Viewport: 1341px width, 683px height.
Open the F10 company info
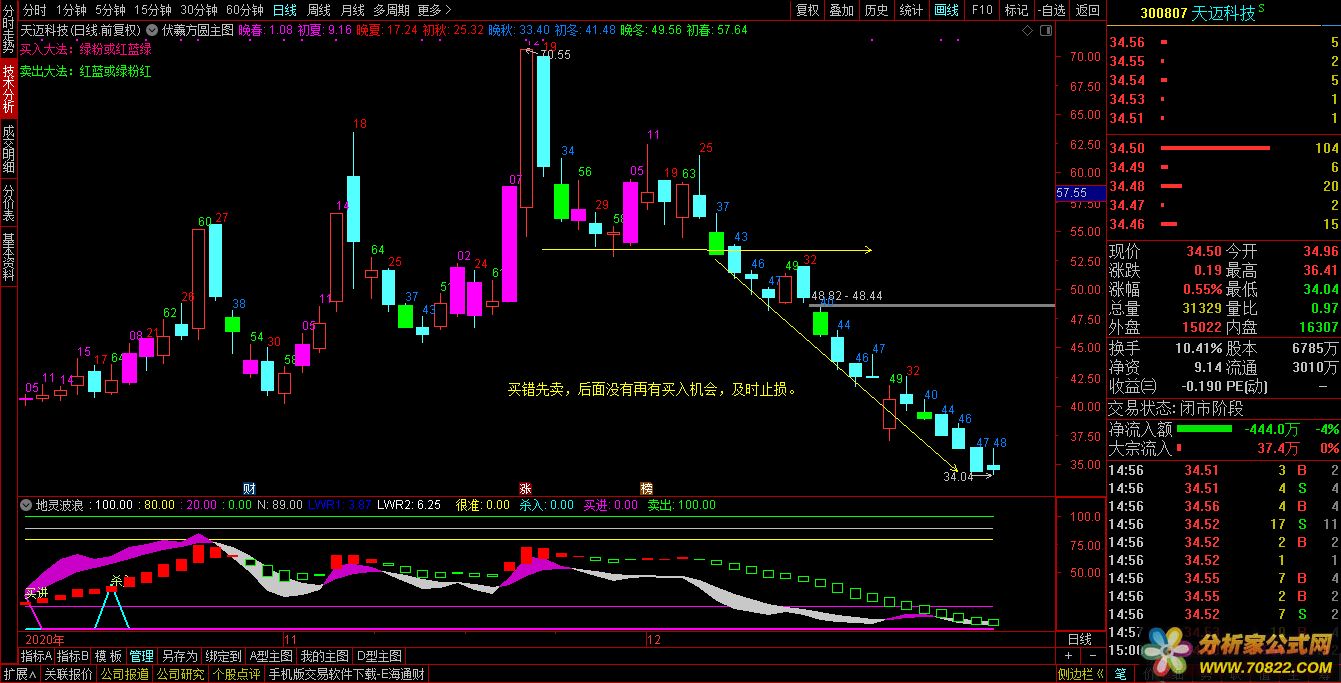(x=981, y=10)
